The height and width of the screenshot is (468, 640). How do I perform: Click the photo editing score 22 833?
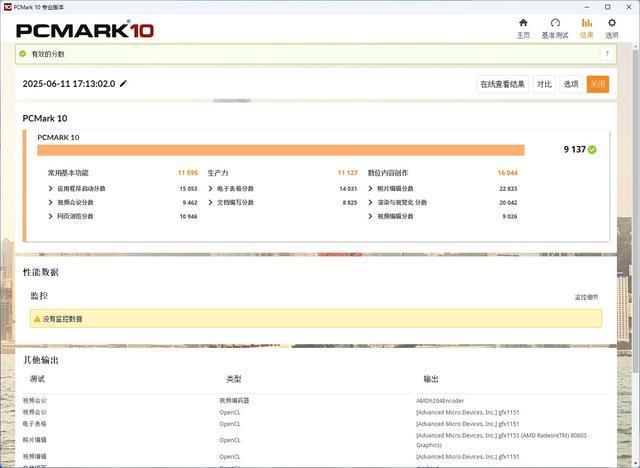[x=508, y=189]
